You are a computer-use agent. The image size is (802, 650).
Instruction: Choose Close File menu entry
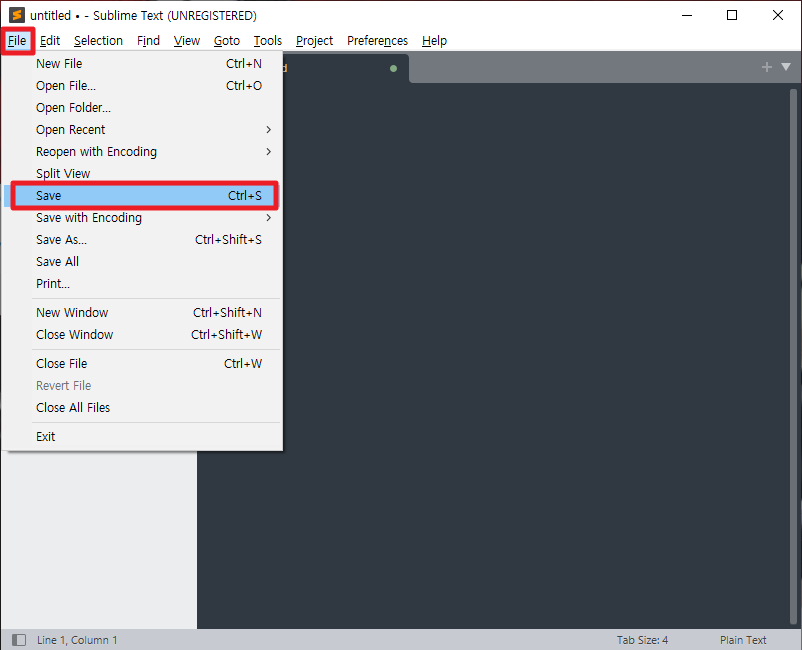(x=142, y=364)
